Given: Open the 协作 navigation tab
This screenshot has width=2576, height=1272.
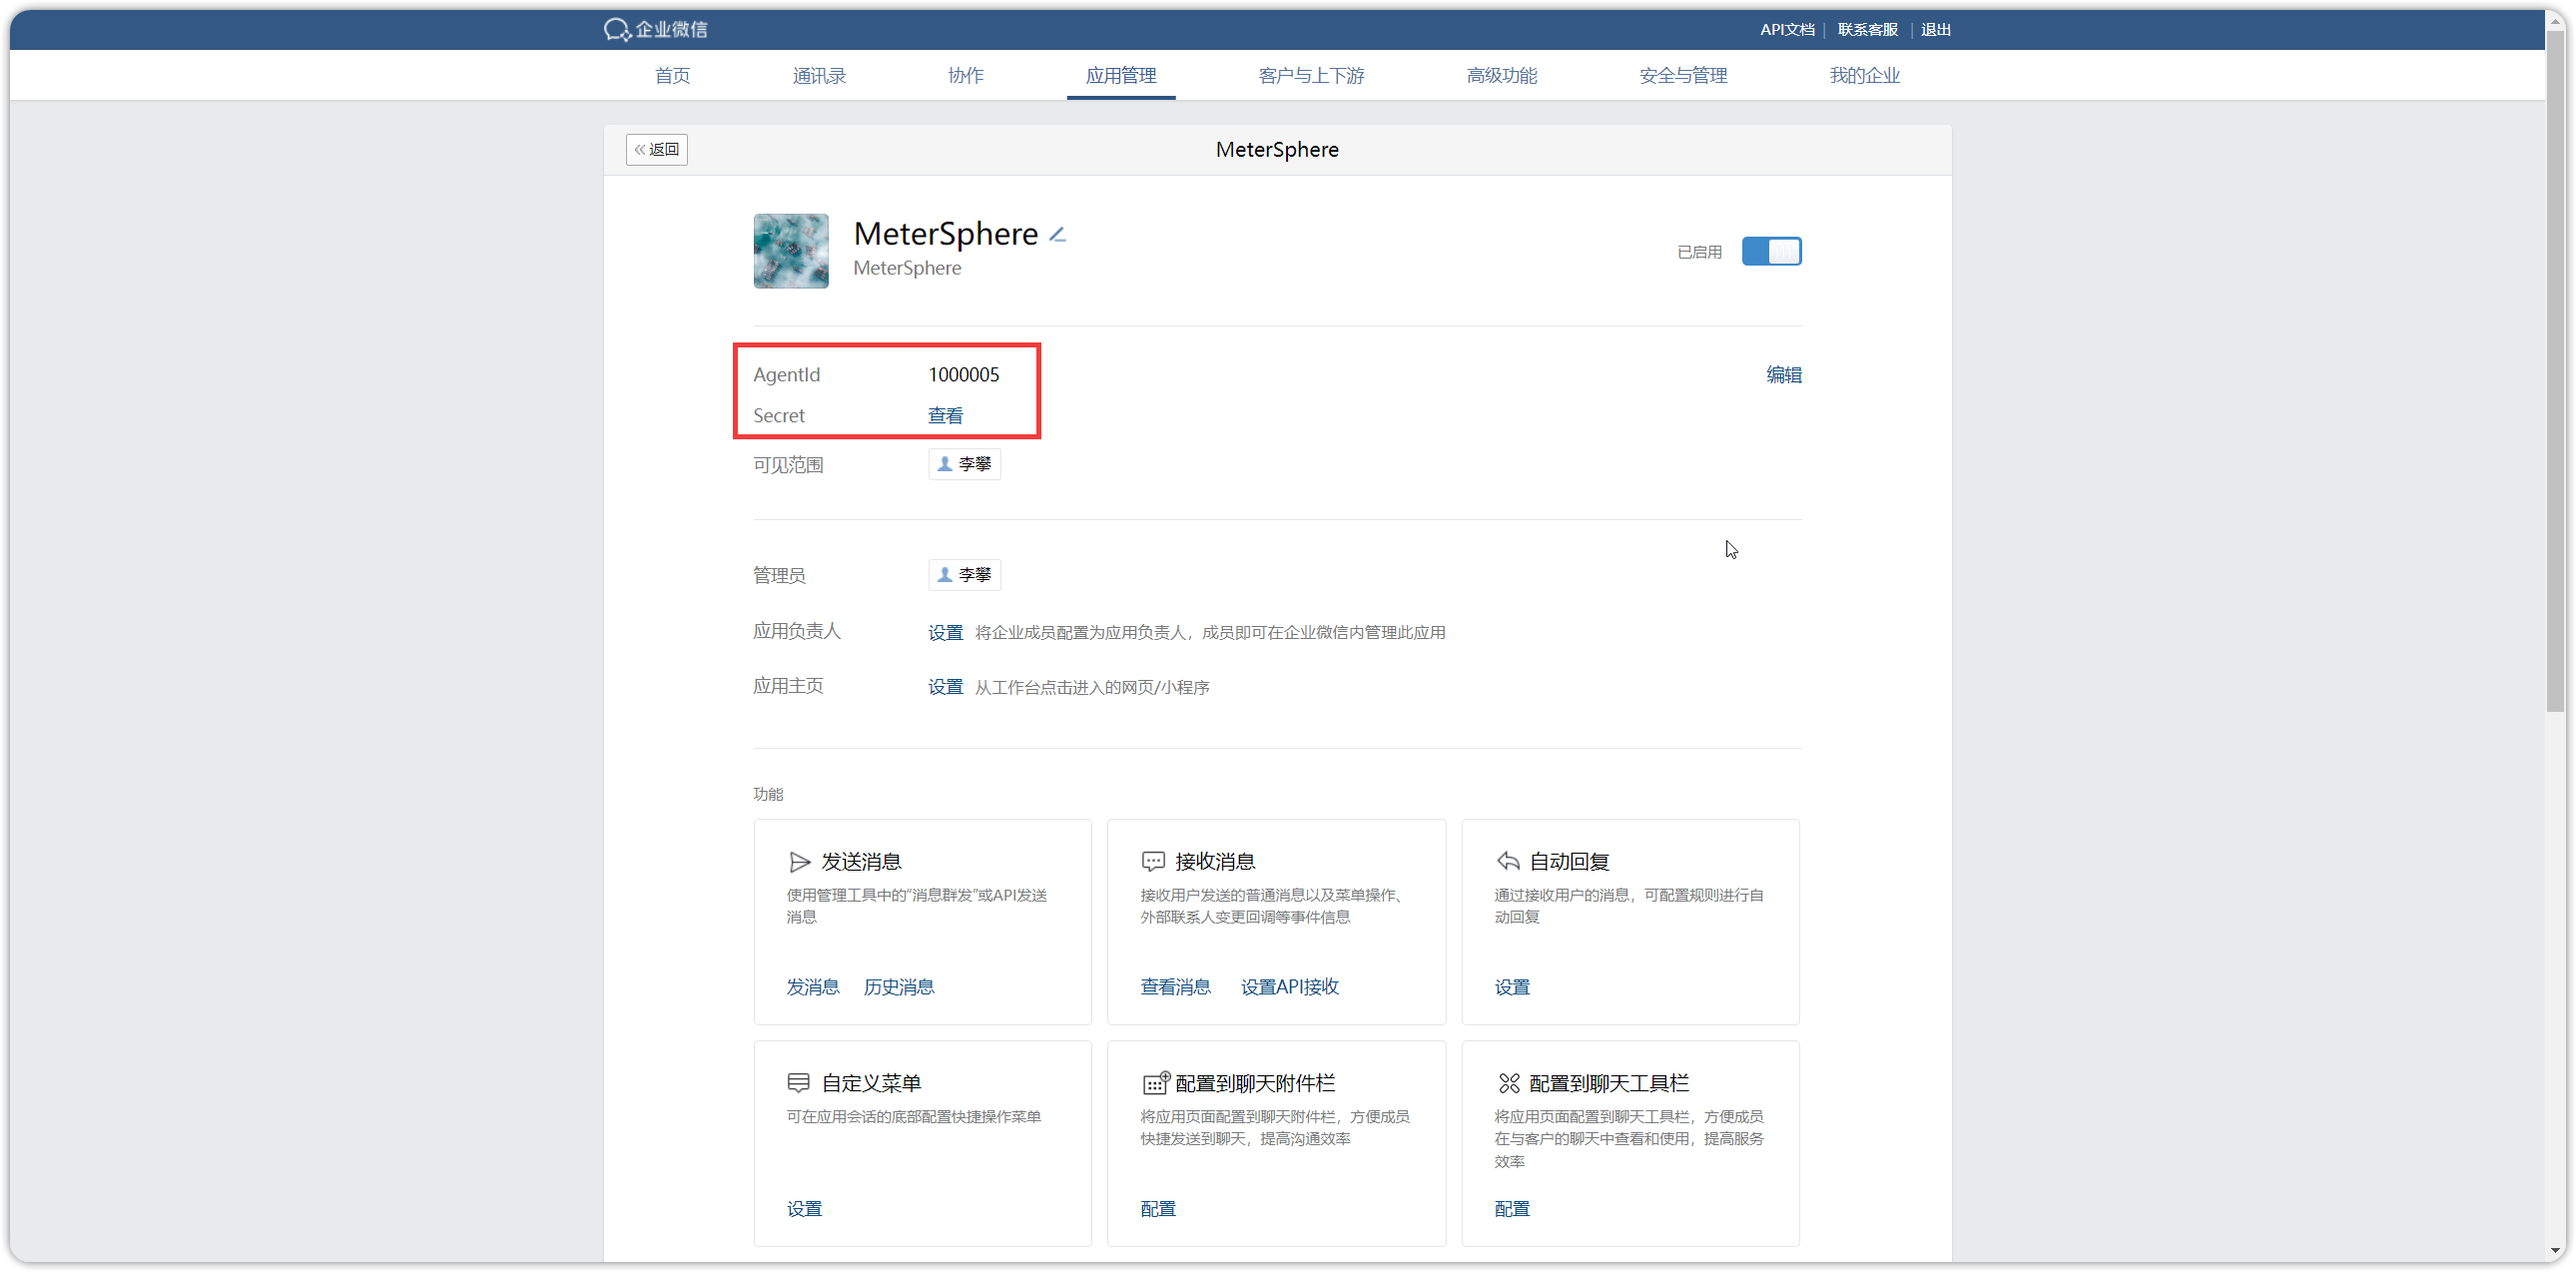Looking at the screenshot, I should (x=965, y=76).
